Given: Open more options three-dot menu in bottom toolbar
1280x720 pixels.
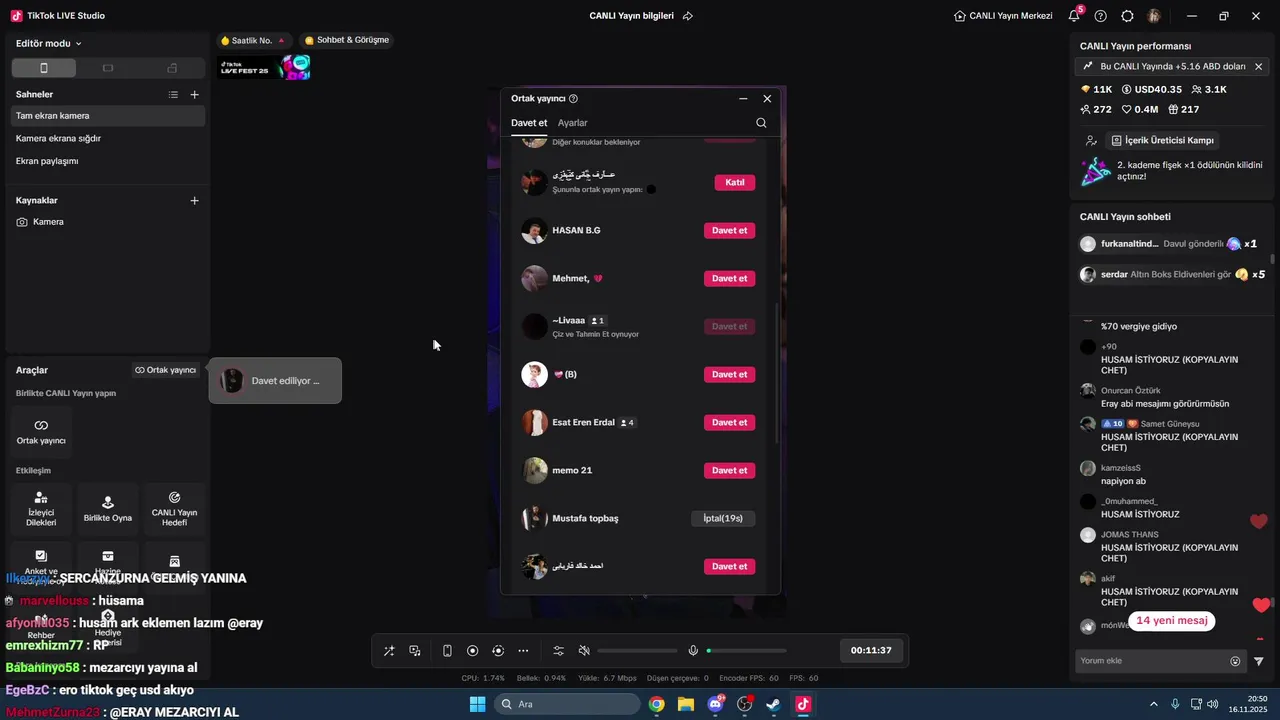Looking at the screenshot, I should tap(523, 651).
